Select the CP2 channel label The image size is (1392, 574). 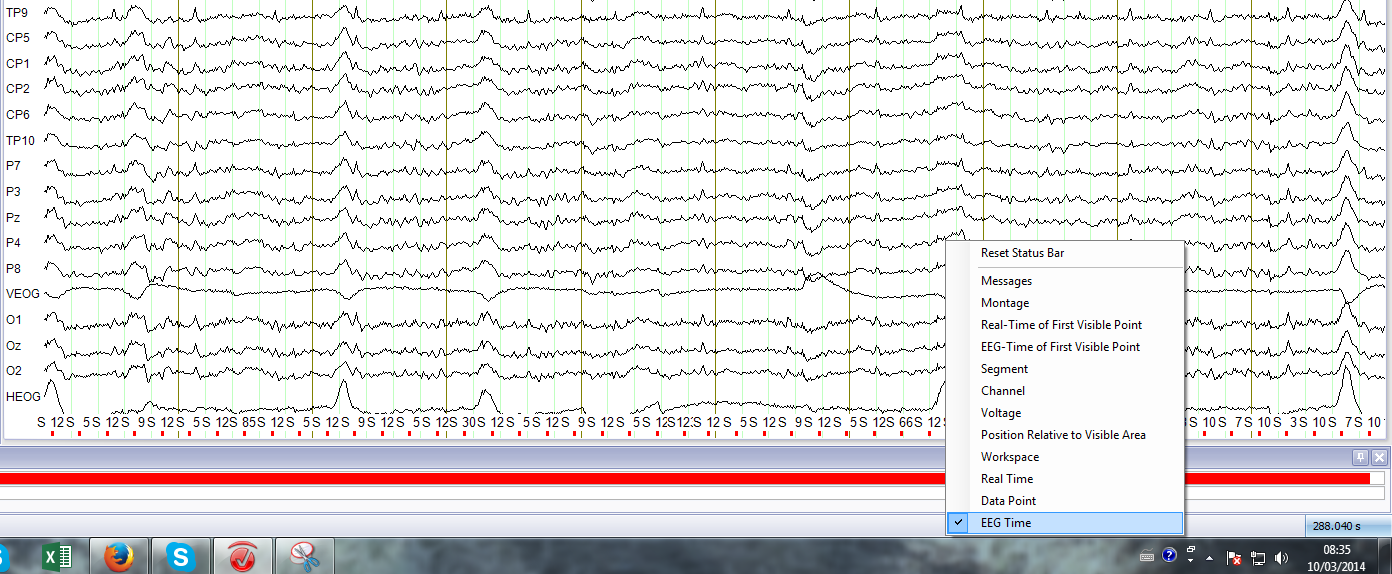(x=17, y=88)
